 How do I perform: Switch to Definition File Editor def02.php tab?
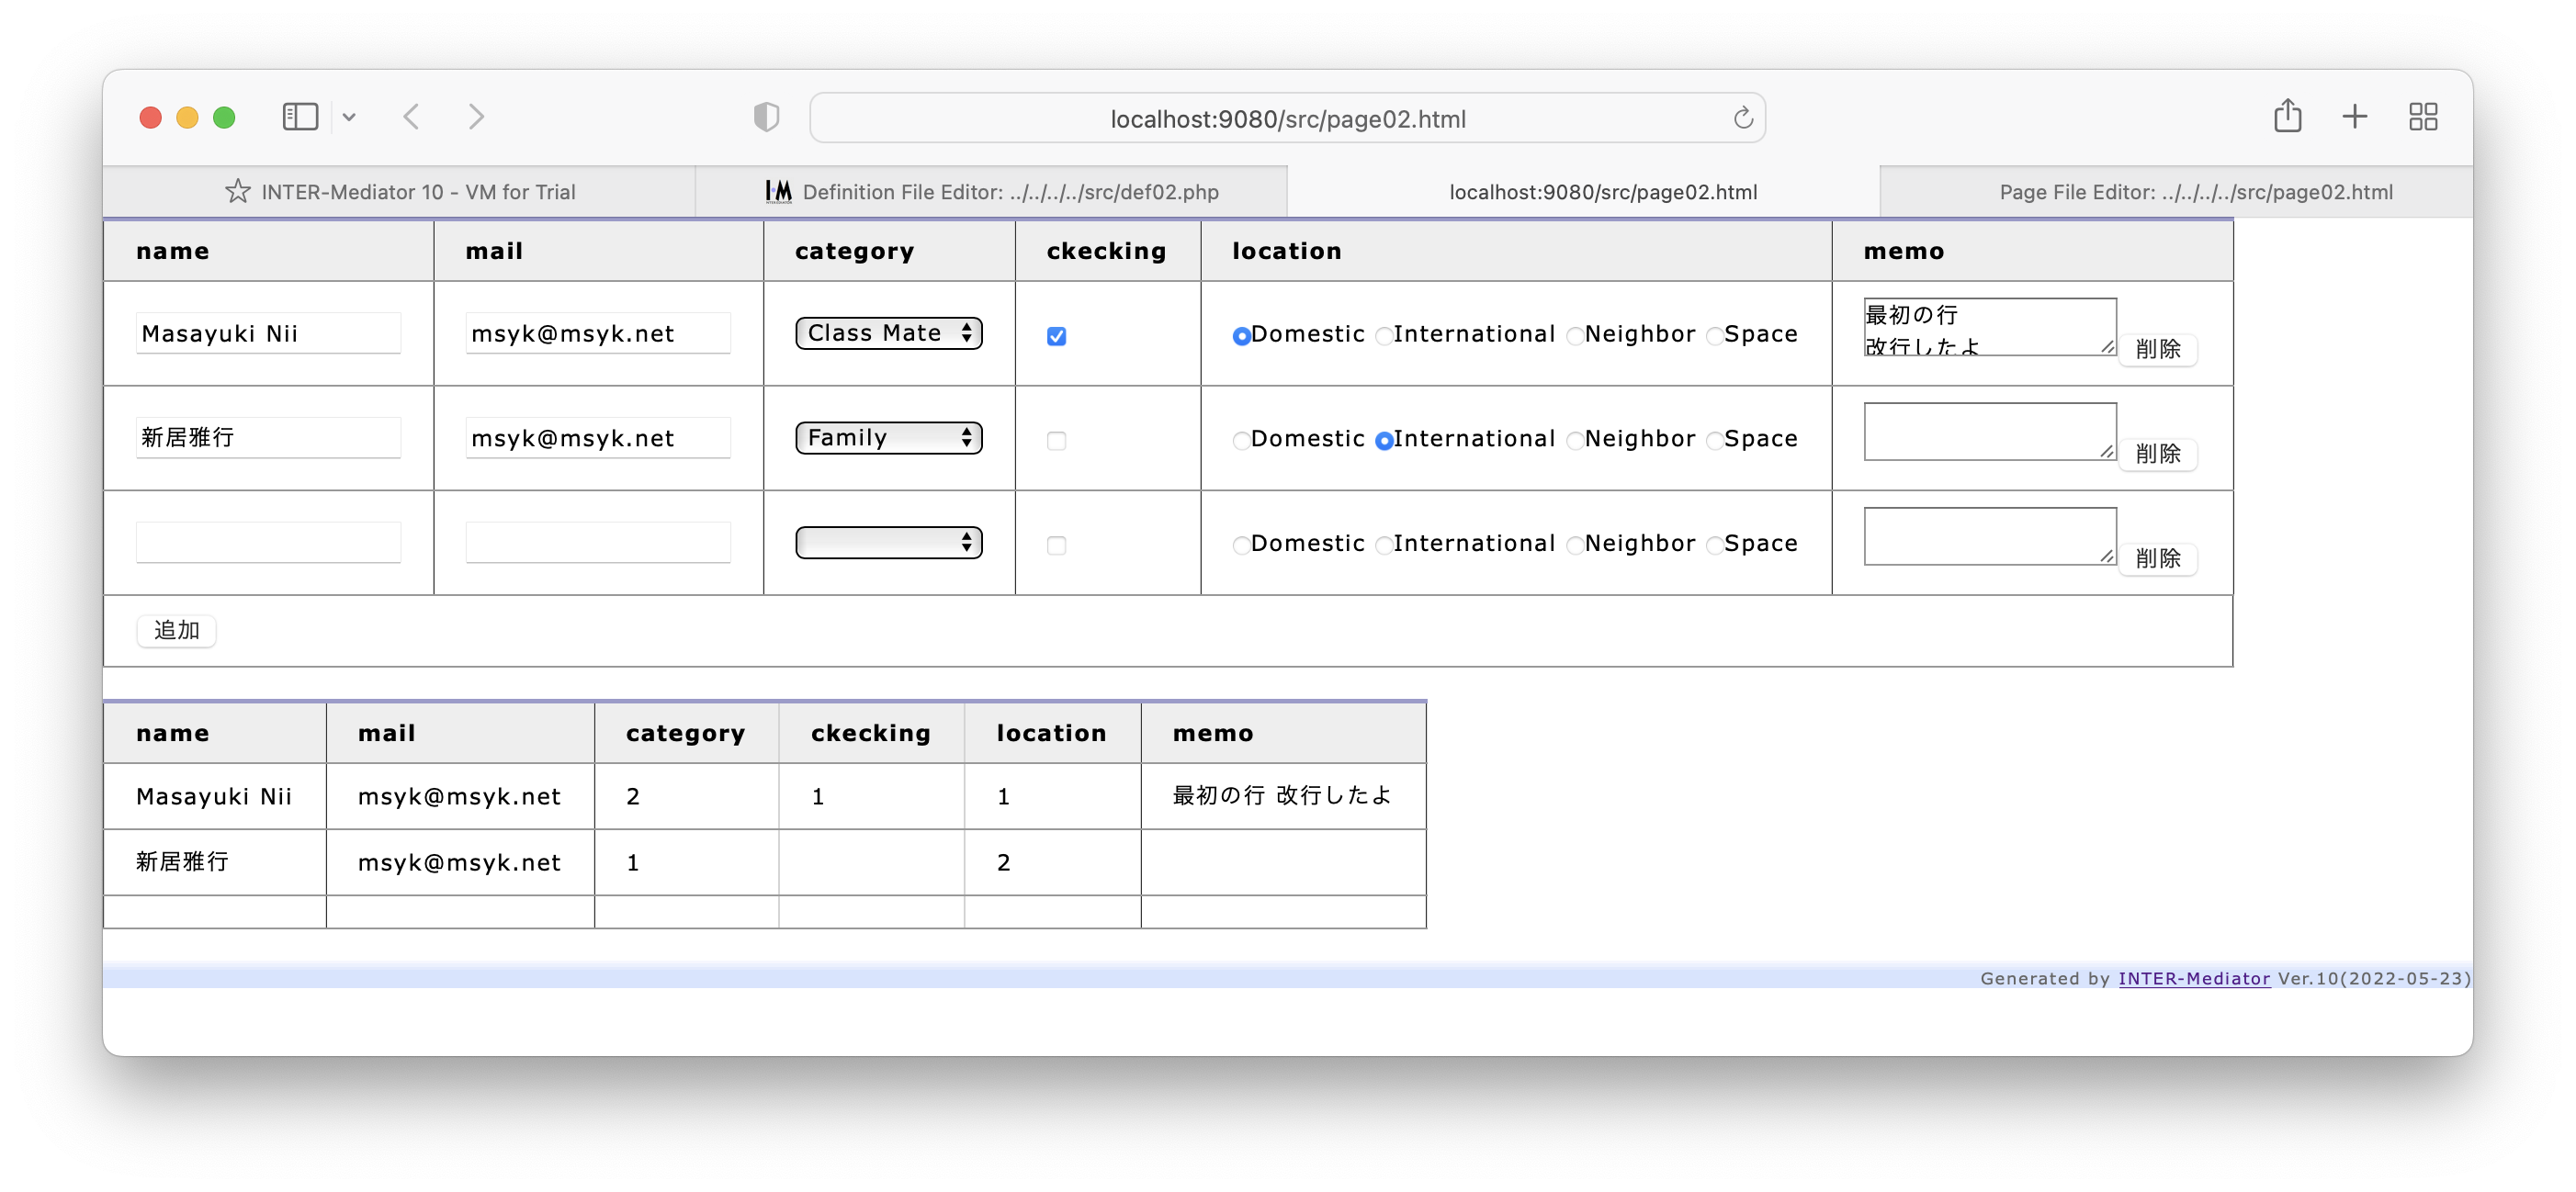point(991,191)
